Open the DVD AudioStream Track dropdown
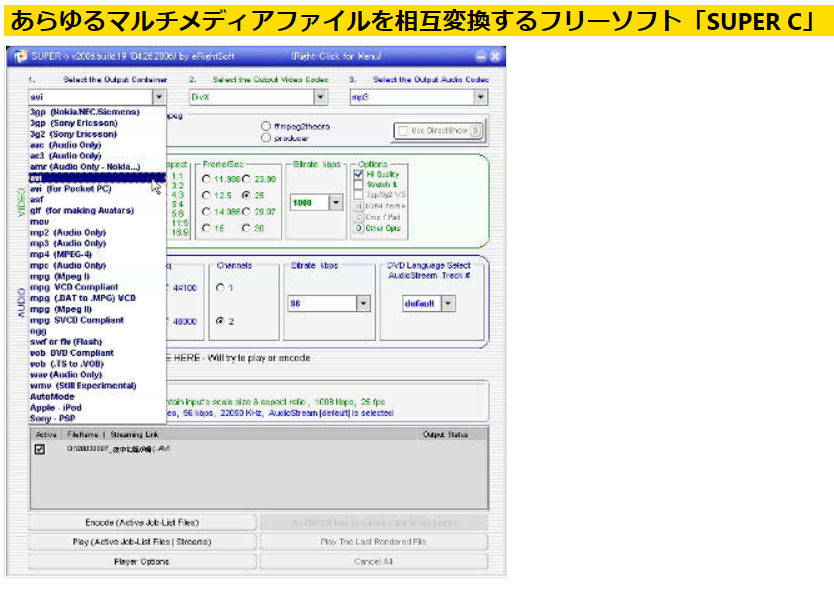The image size is (834, 595). coord(448,304)
